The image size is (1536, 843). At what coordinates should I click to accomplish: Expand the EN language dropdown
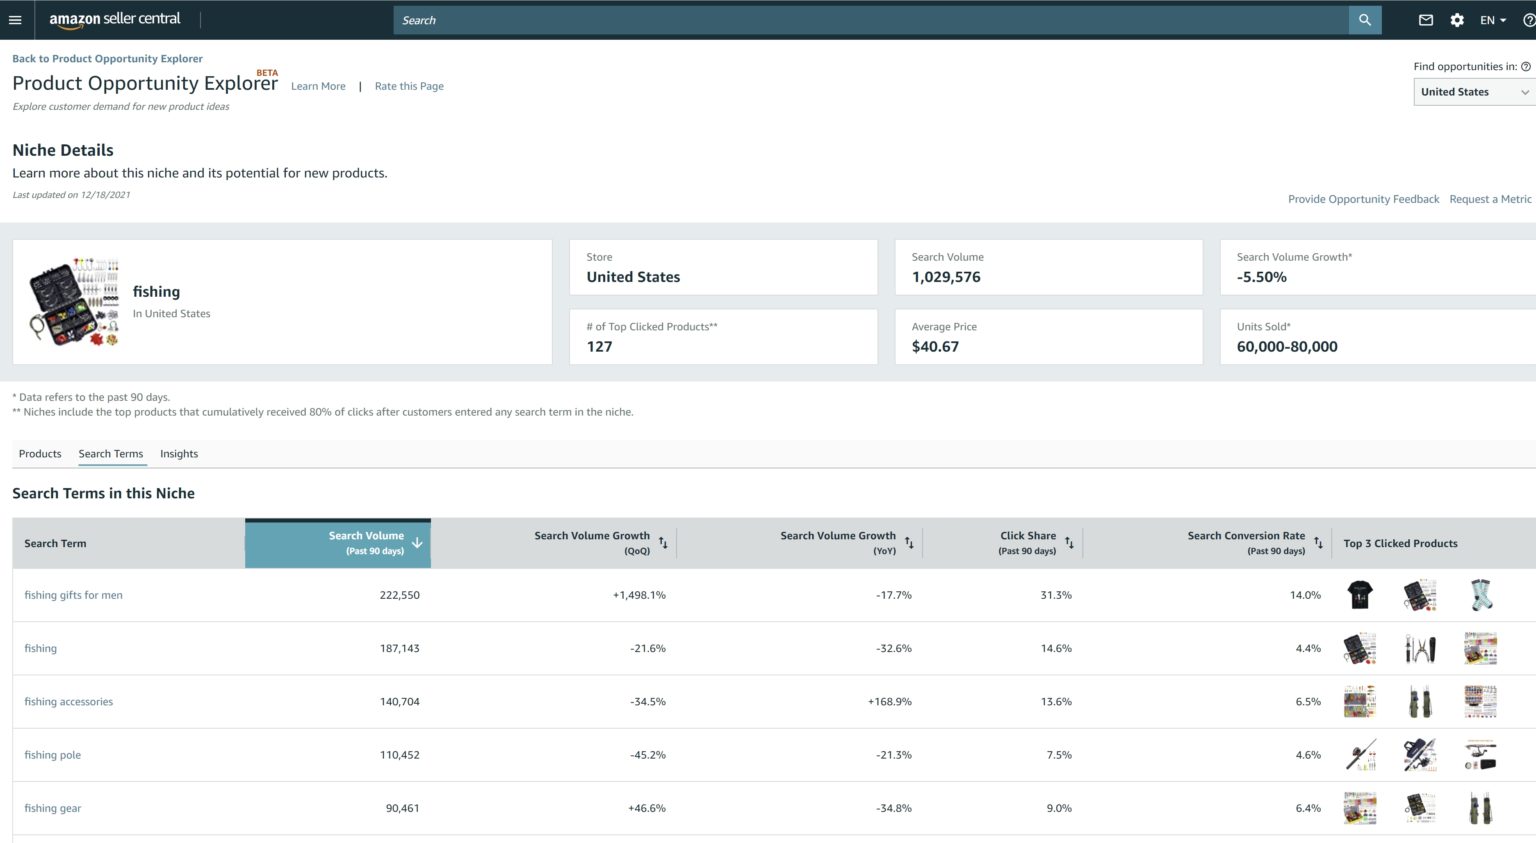(1493, 20)
